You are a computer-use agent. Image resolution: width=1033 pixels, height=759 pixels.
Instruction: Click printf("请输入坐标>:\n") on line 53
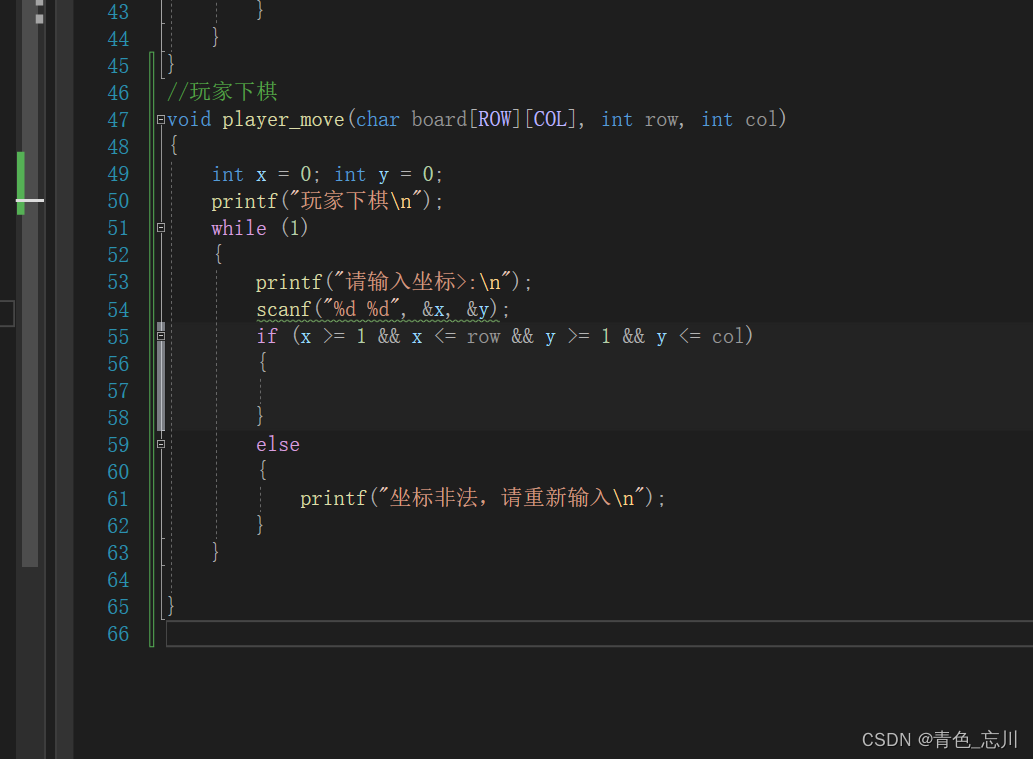(393, 282)
